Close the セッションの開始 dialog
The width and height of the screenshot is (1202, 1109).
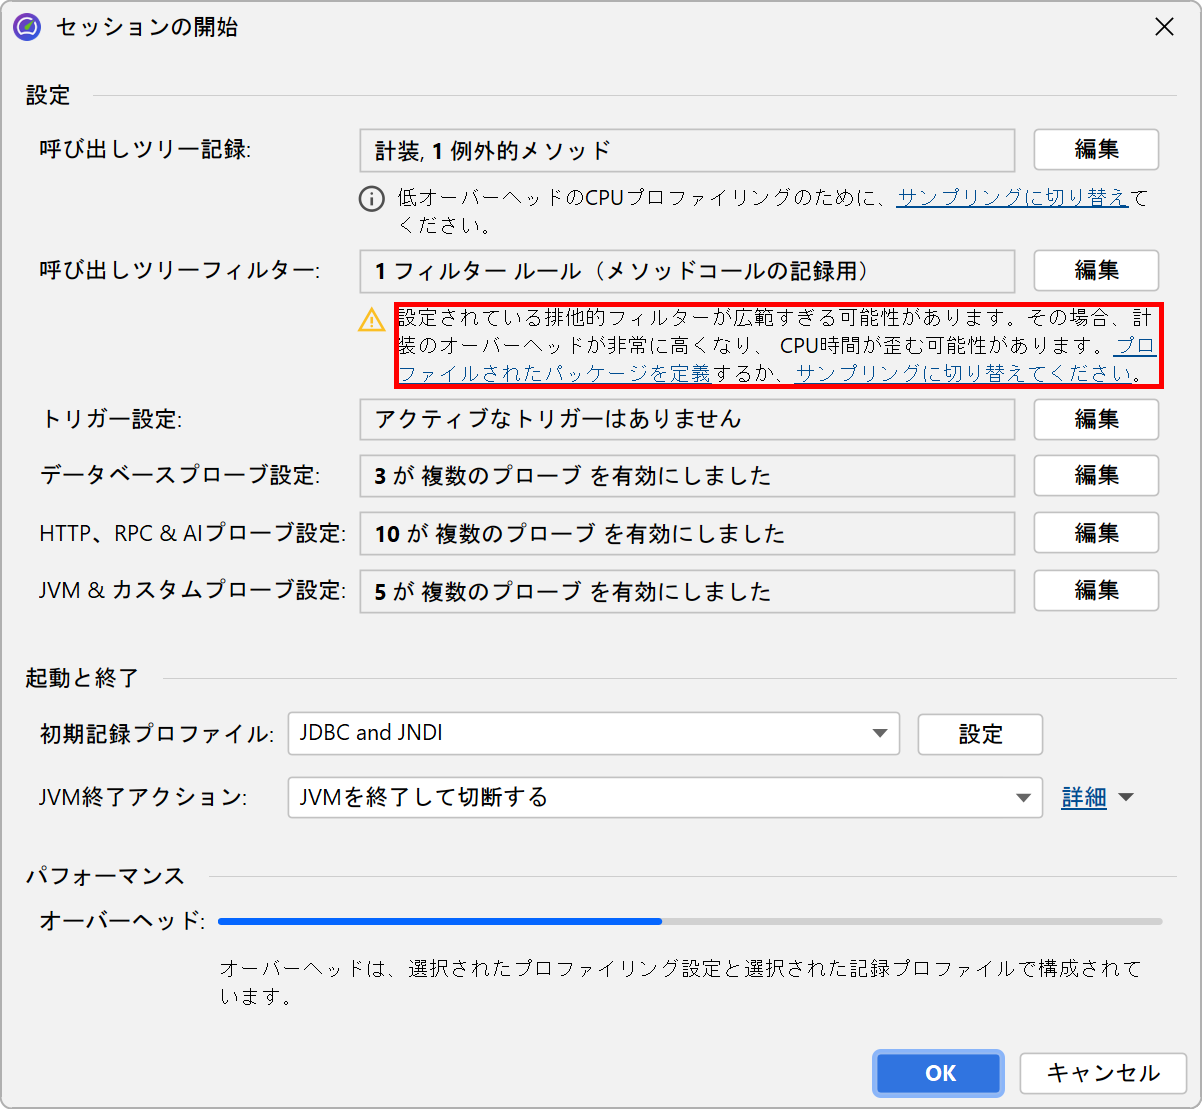1164,27
